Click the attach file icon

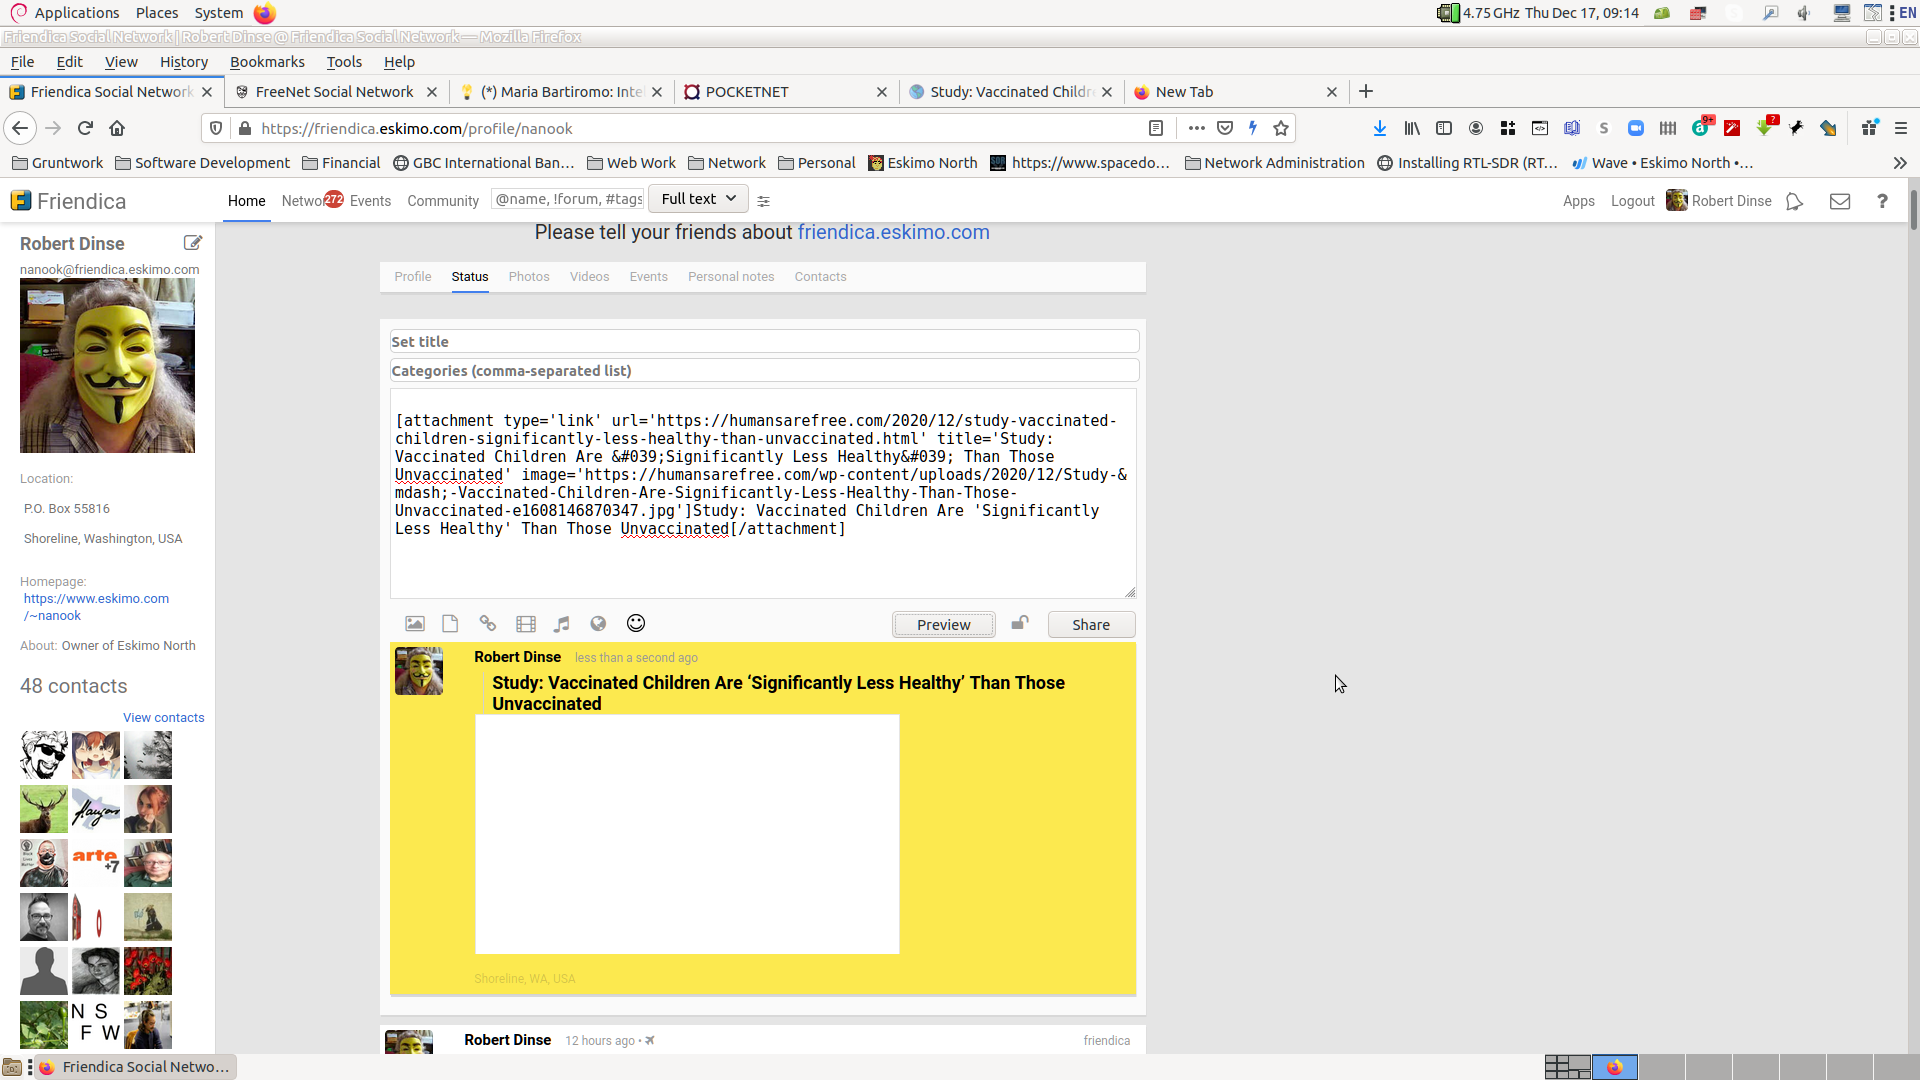tap(450, 624)
